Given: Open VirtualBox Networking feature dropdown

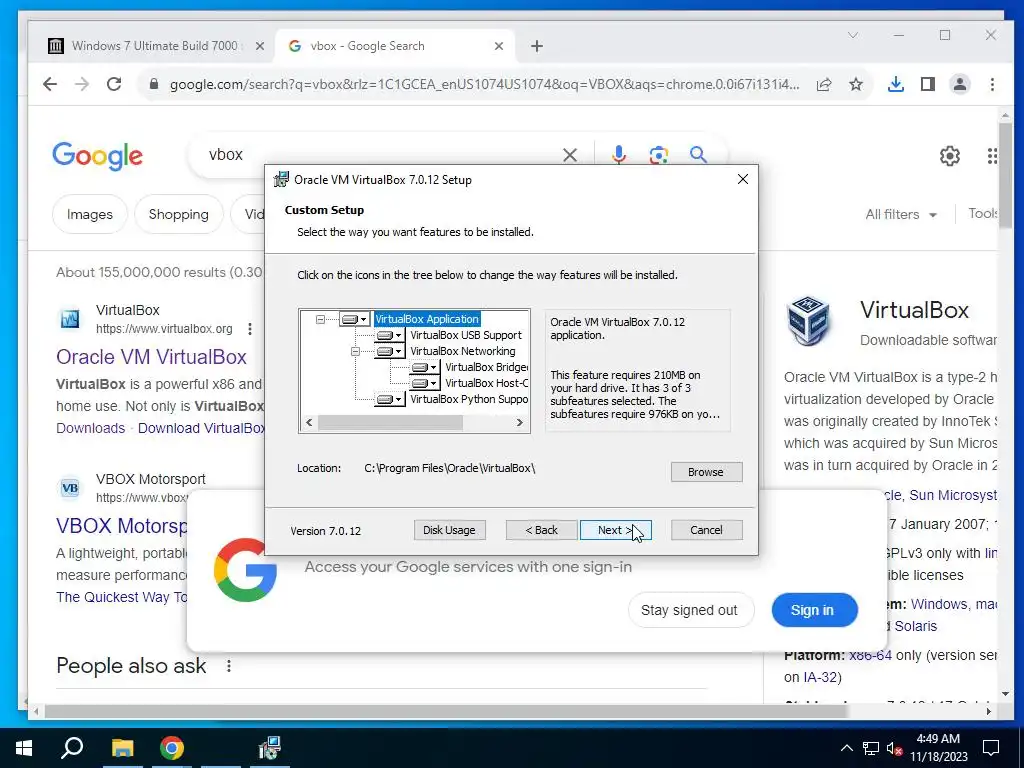Looking at the screenshot, I should (x=390, y=351).
